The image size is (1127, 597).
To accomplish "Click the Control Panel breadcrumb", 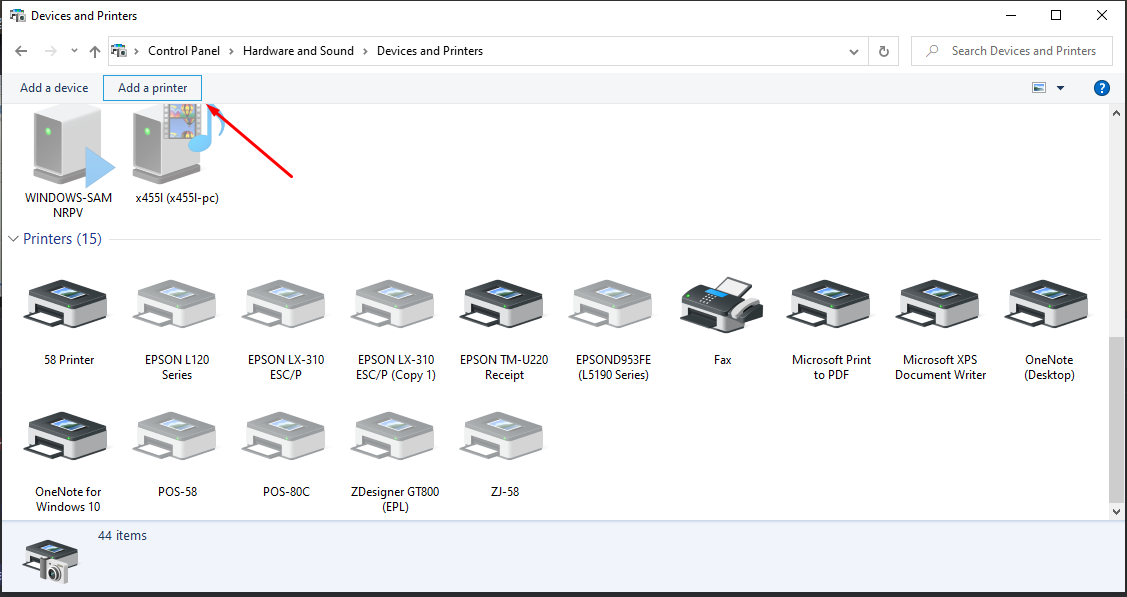I will click(x=184, y=51).
